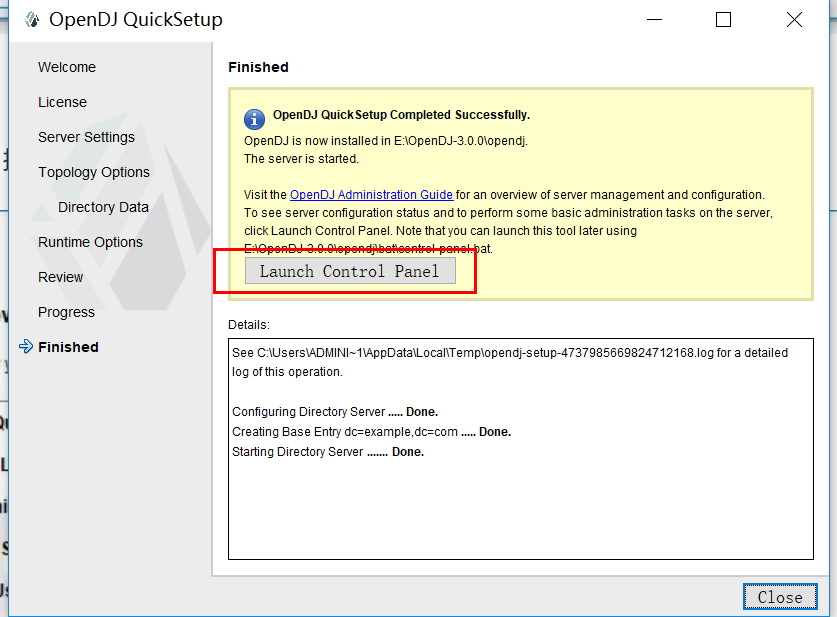Image resolution: width=837 pixels, height=617 pixels.
Task: Jump to the Runtime Options step
Action: click(x=90, y=242)
